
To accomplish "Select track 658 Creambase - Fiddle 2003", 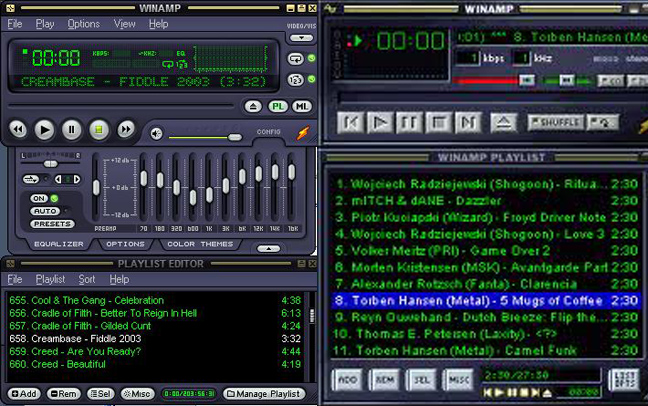I will pyautogui.click(x=155, y=339).
